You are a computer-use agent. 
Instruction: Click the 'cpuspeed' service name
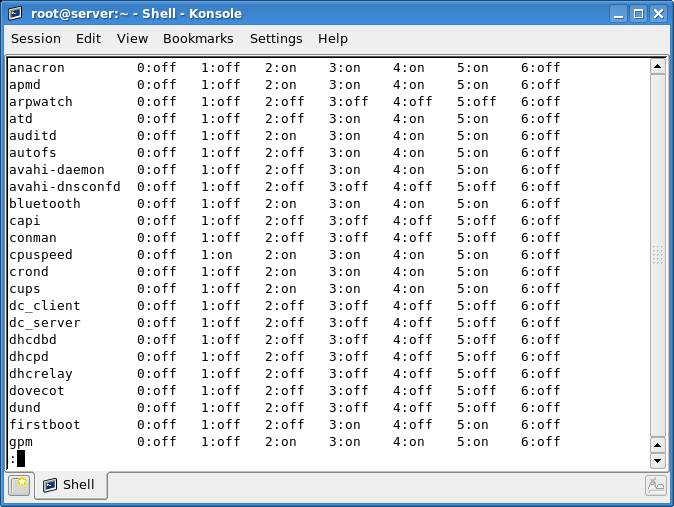(41, 255)
